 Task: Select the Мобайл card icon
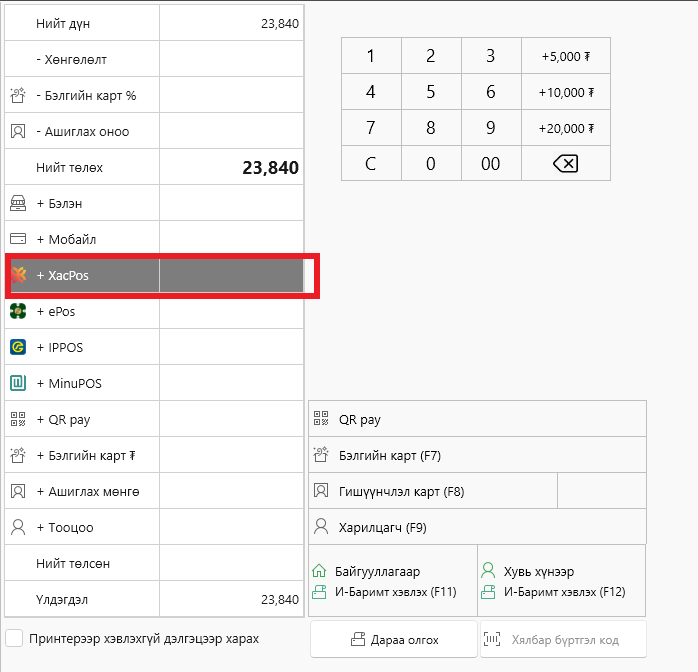coord(17,239)
